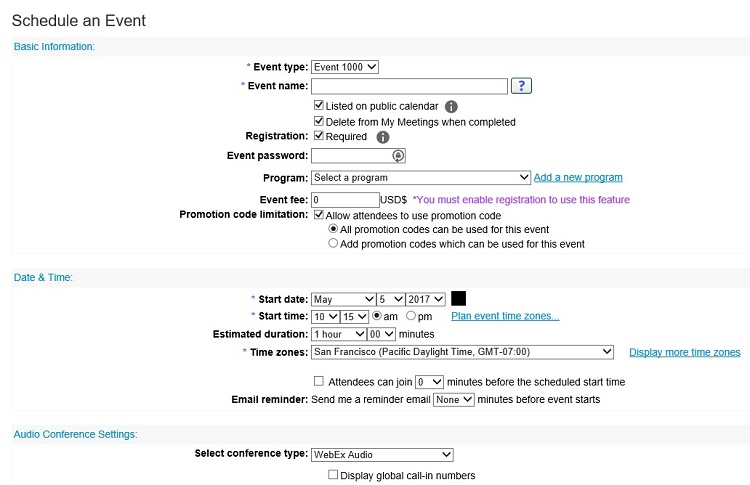
Task: Open the Select conference type dropdown
Action: 382,454
